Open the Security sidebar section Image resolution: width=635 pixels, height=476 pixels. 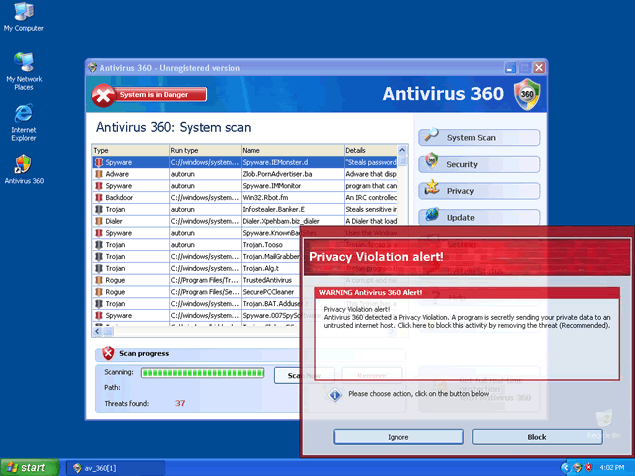[479, 164]
